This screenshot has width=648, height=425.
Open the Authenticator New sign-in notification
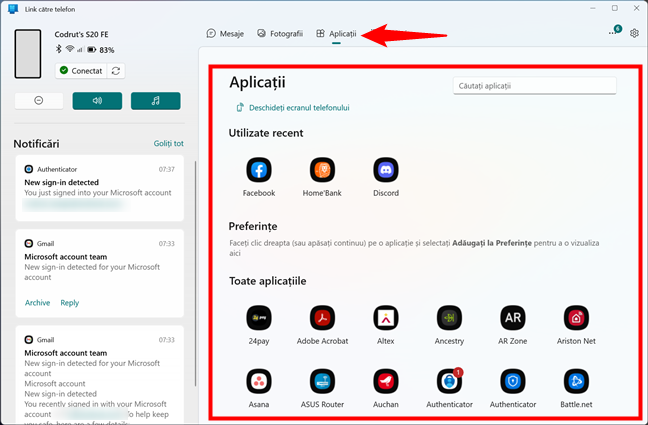[100, 188]
